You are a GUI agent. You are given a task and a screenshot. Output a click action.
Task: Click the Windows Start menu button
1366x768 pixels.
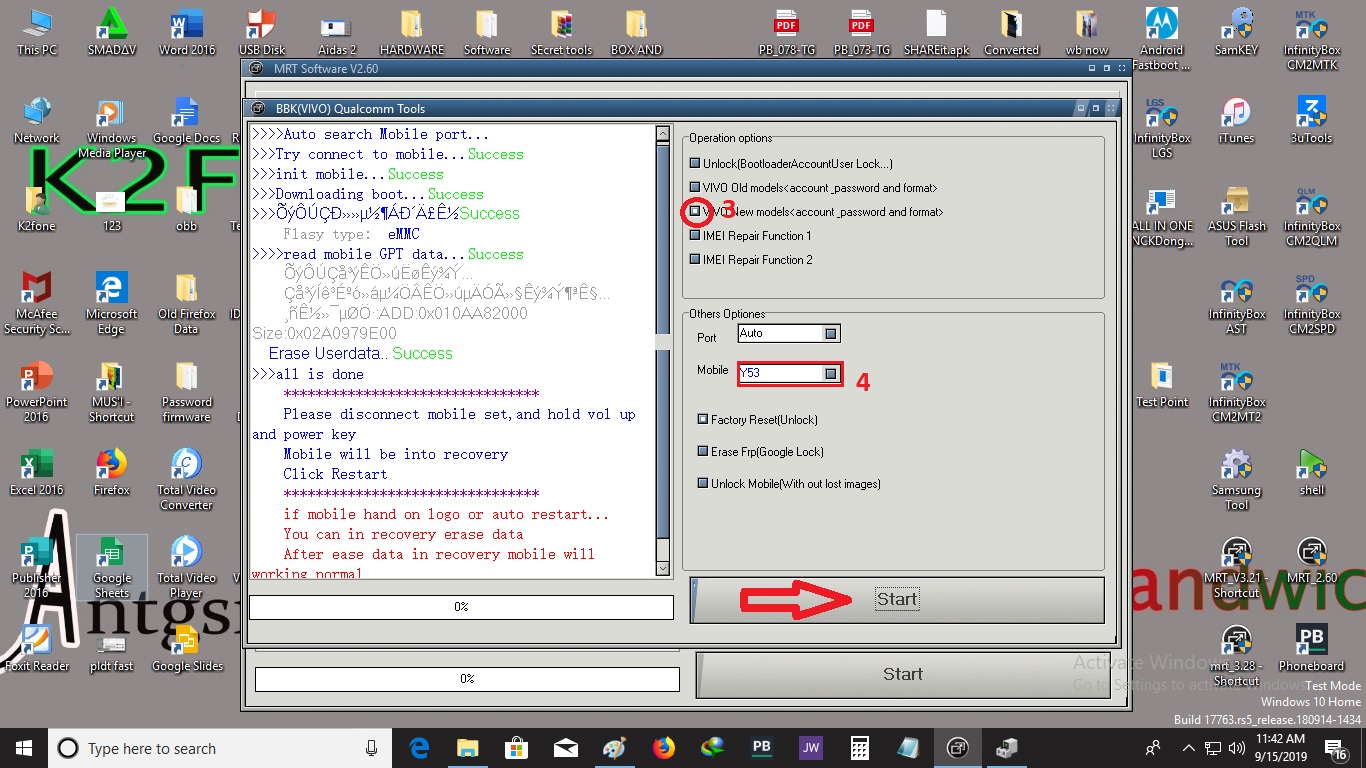click(24, 748)
